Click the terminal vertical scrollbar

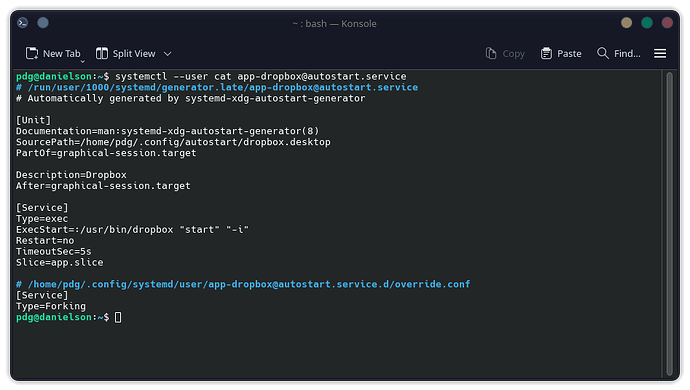tap(669, 224)
